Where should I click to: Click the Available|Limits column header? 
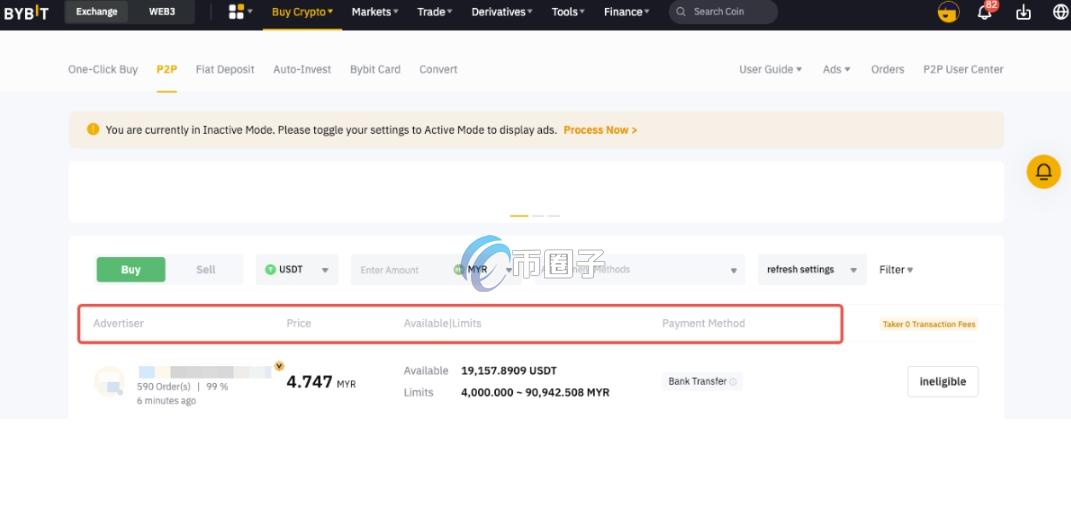coord(443,323)
